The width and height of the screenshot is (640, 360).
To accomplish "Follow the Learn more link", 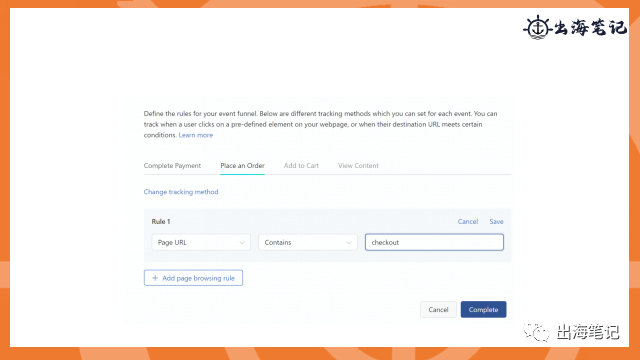I will click(196, 135).
